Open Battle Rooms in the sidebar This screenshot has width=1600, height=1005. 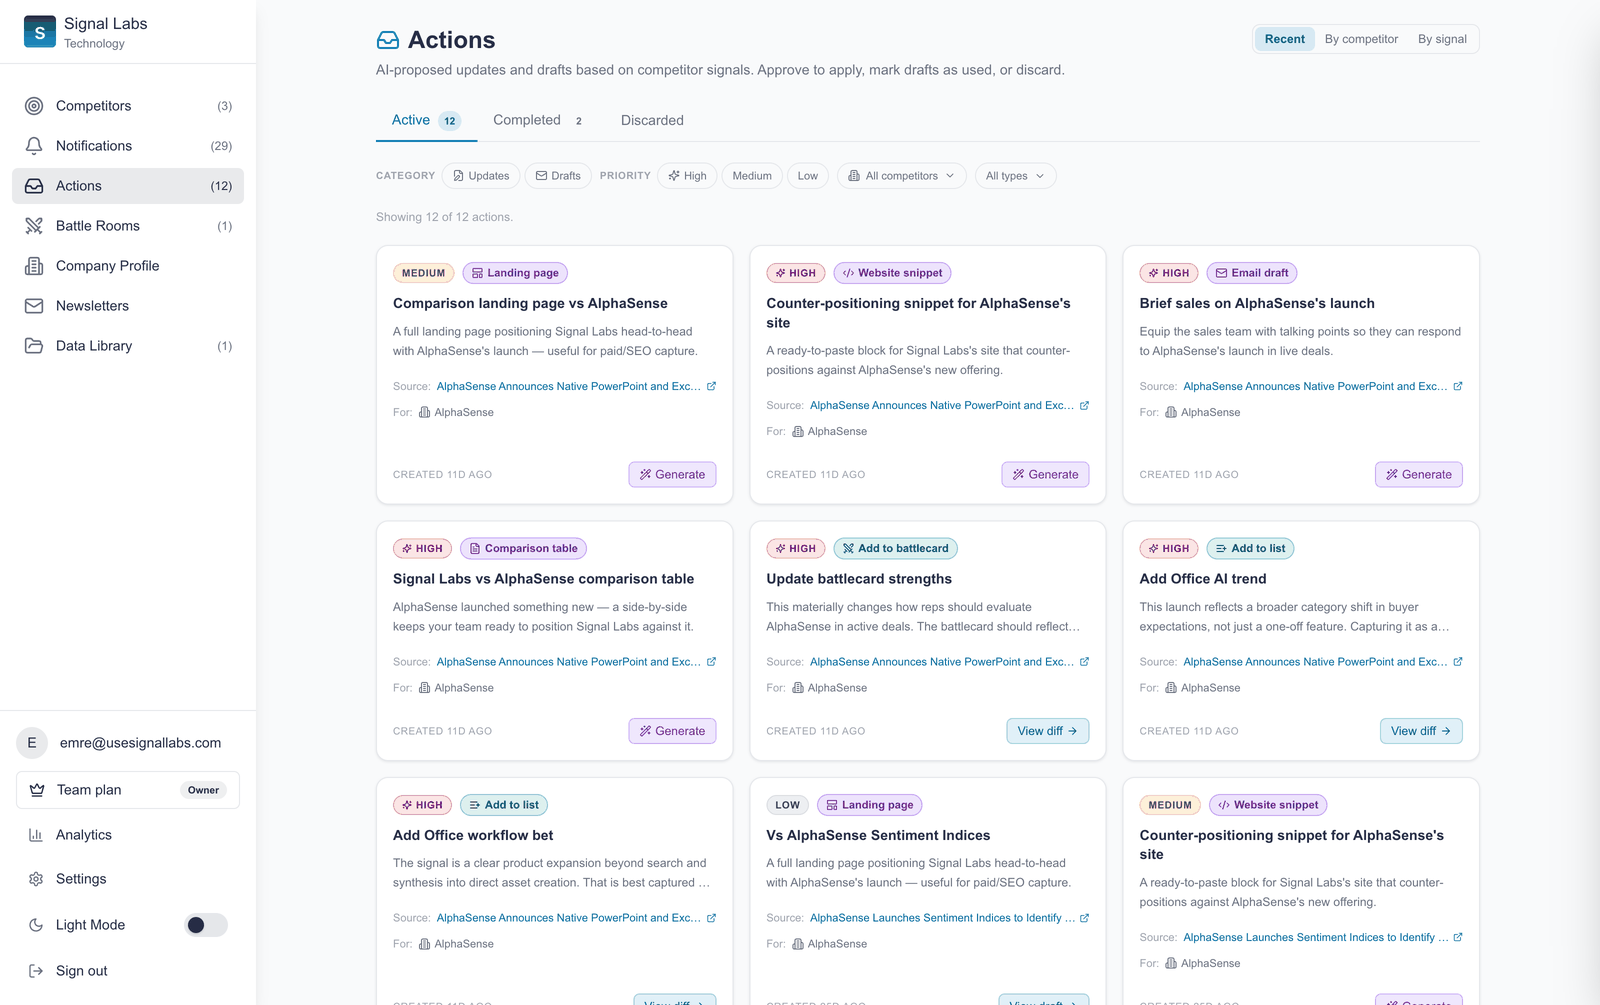pos(128,226)
